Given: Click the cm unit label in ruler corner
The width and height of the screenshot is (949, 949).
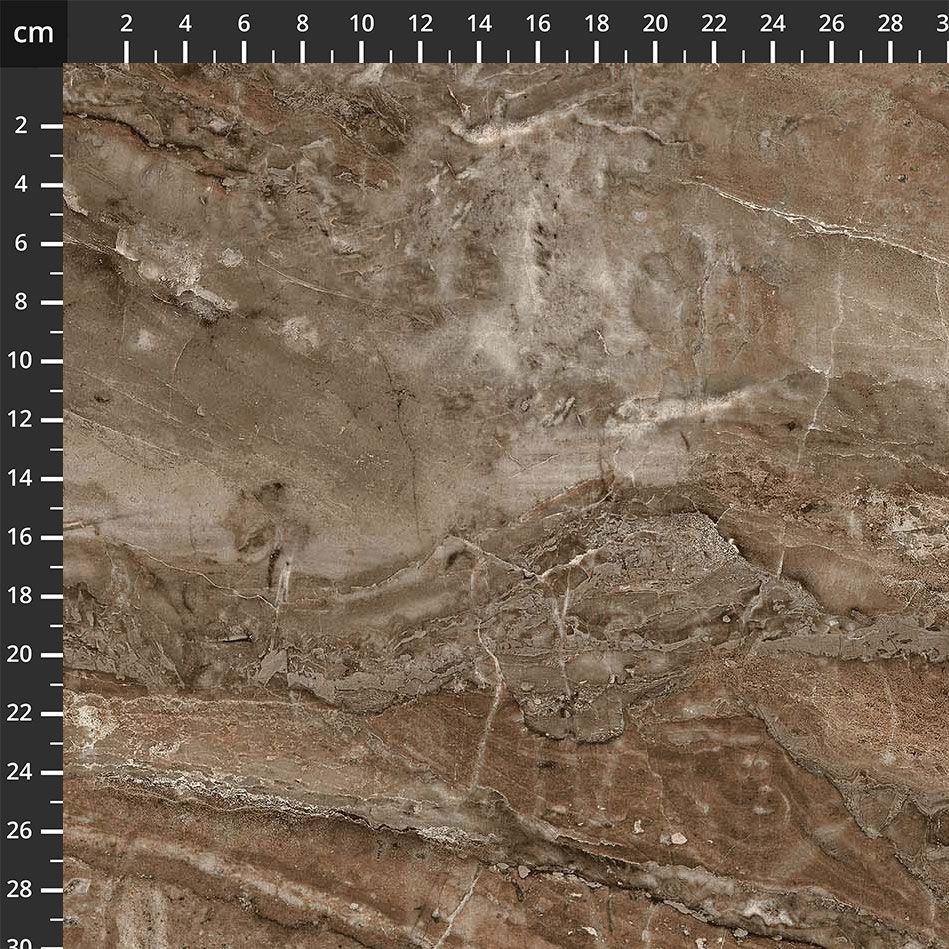Looking at the screenshot, I should click(33, 33).
